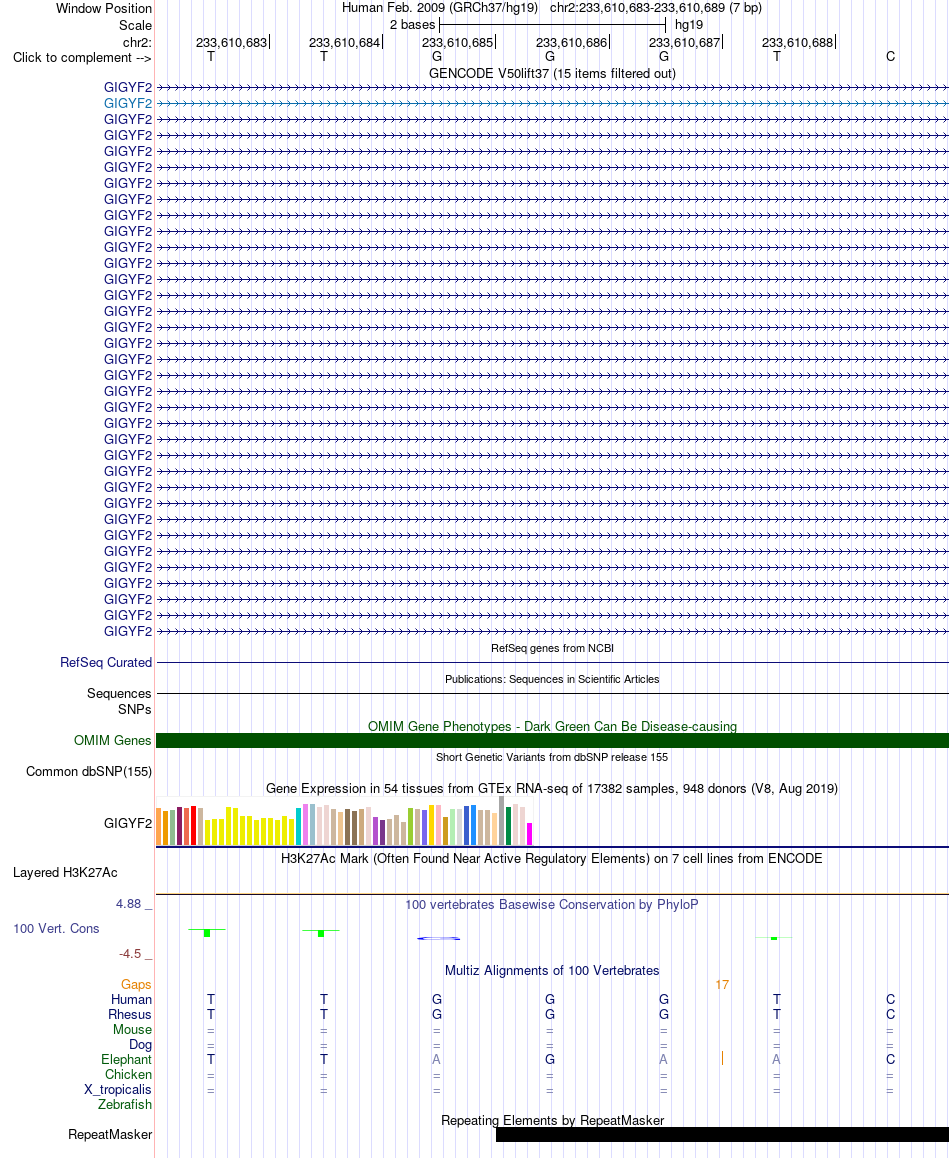The image size is (950, 1158).
Task: Click GIGYF2 label beside GTEx bar chart
Action: 128,823
